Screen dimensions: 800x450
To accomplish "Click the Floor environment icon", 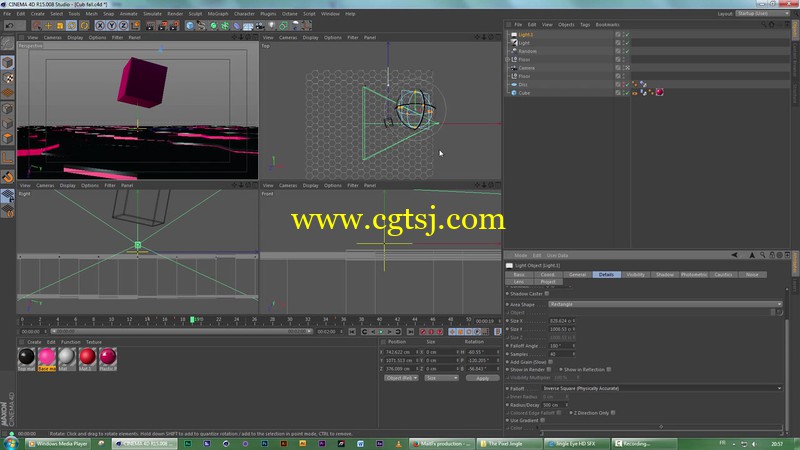I will (248, 25).
